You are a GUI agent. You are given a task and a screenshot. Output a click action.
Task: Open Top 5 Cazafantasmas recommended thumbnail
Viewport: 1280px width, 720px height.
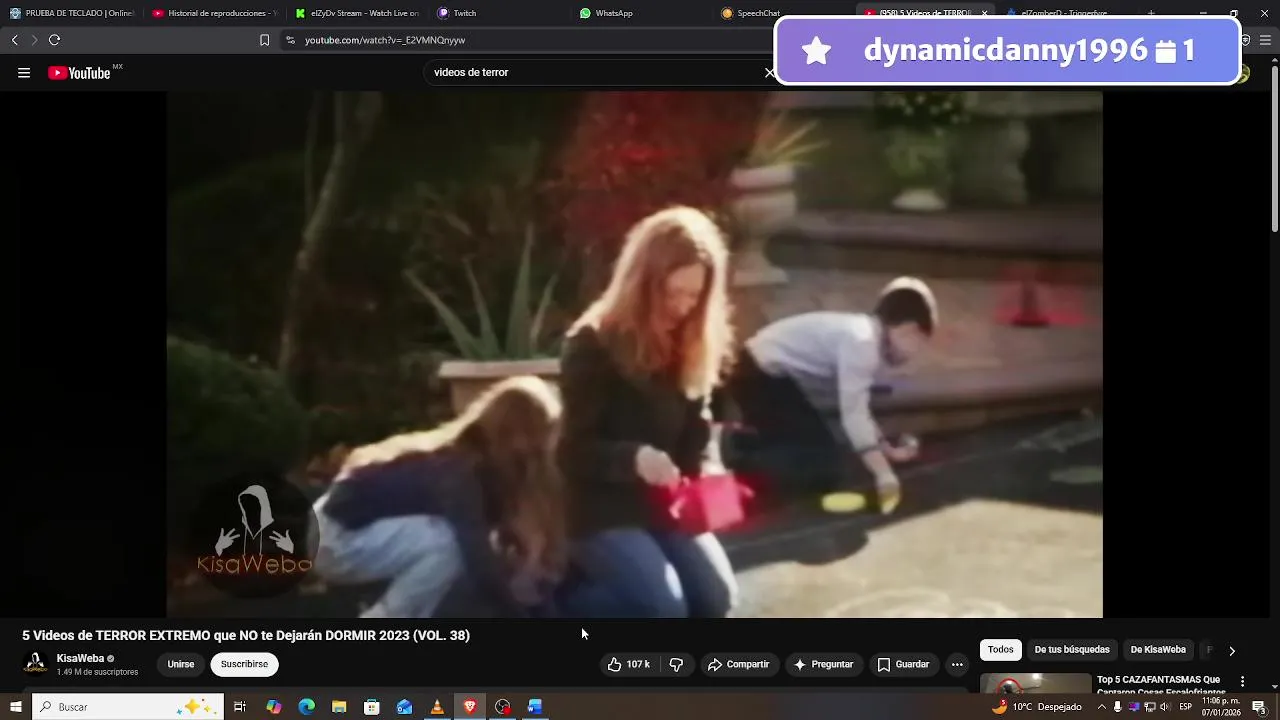click(1035, 684)
